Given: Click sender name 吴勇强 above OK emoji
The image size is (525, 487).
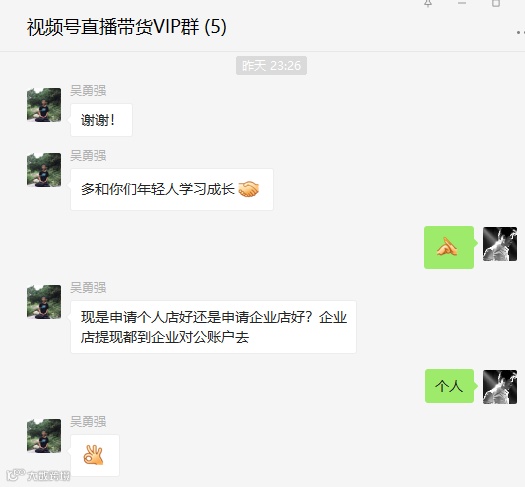Looking at the screenshot, I should coord(88,421).
